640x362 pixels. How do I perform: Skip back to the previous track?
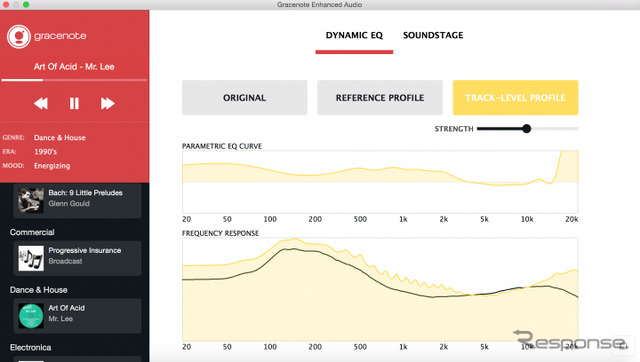[x=41, y=103]
